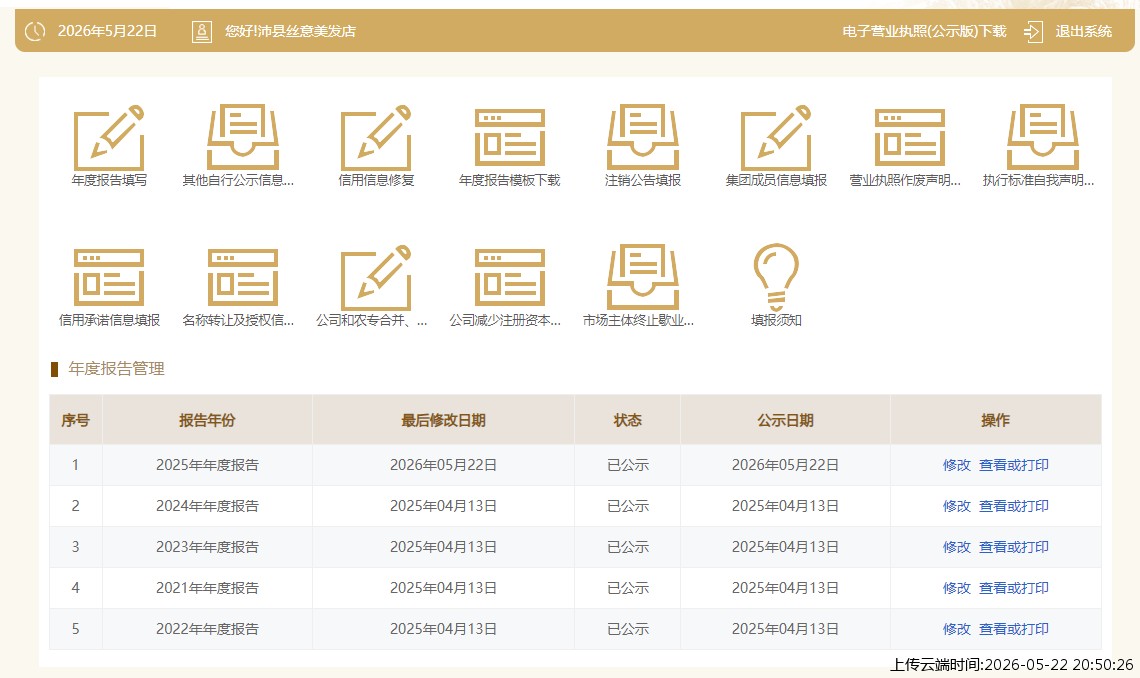Click 修改 for 2021年年度报告

(956, 588)
